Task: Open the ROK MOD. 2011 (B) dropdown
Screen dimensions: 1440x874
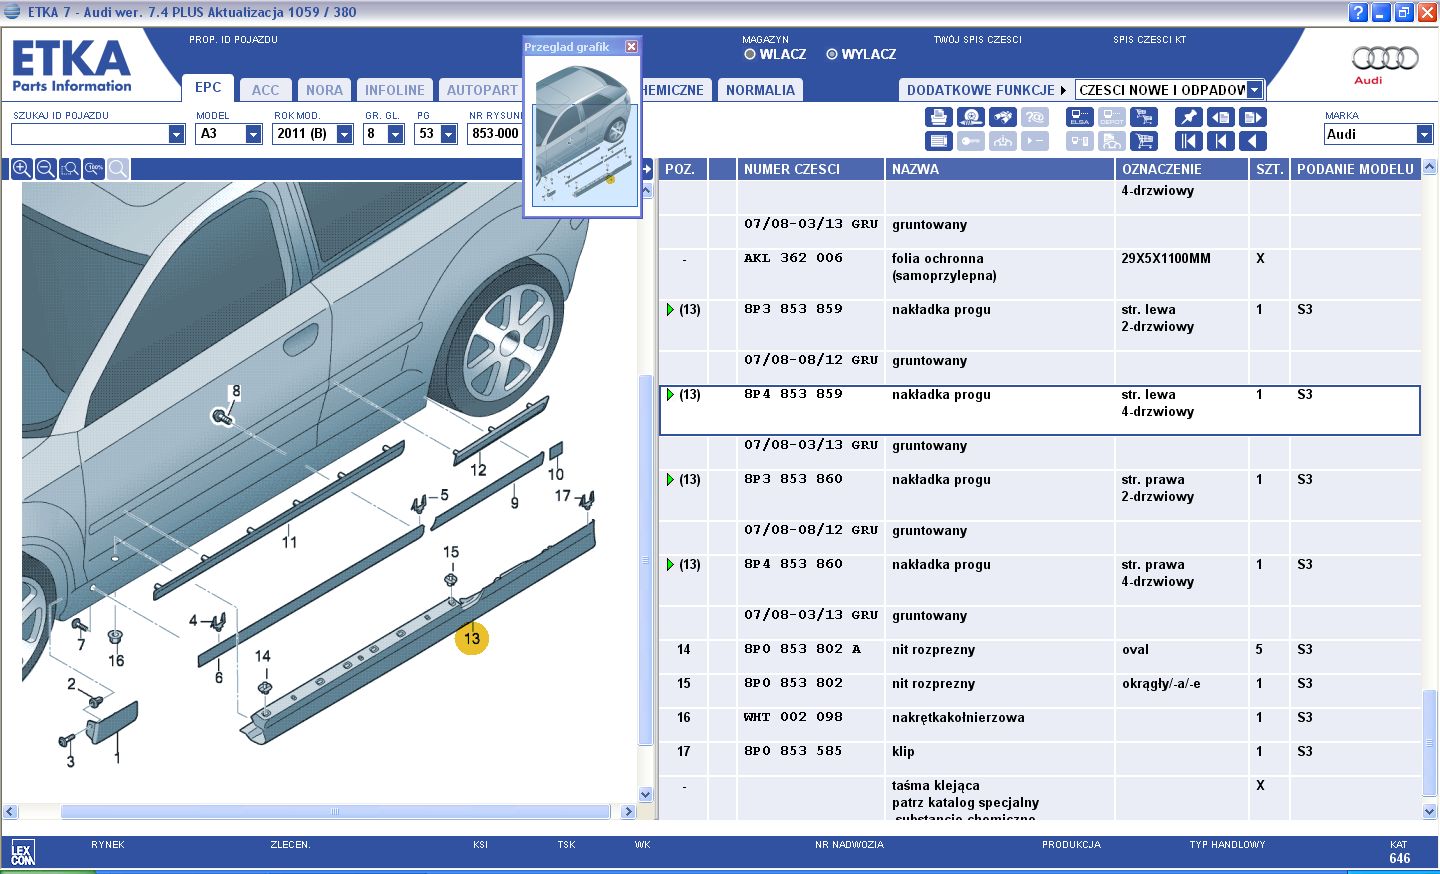Action: click(x=345, y=134)
